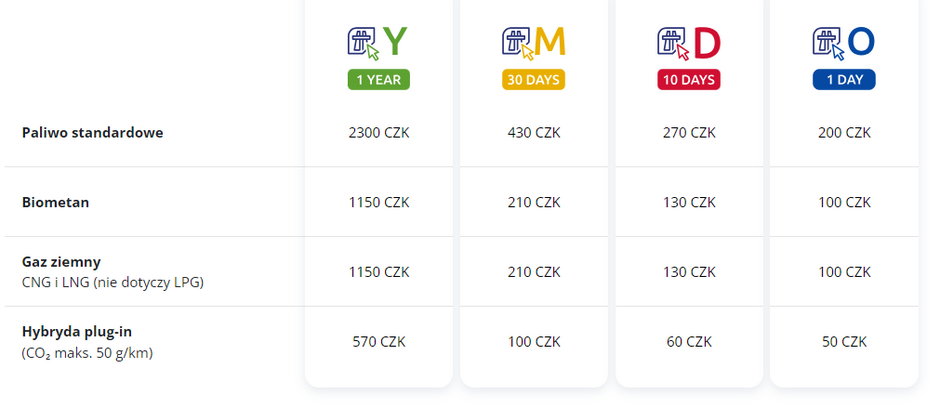Select the red 10 DAYS badge
Image resolution: width=940 pixels, height=408 pixels.
pyautogui.click(x=689, y=80)
